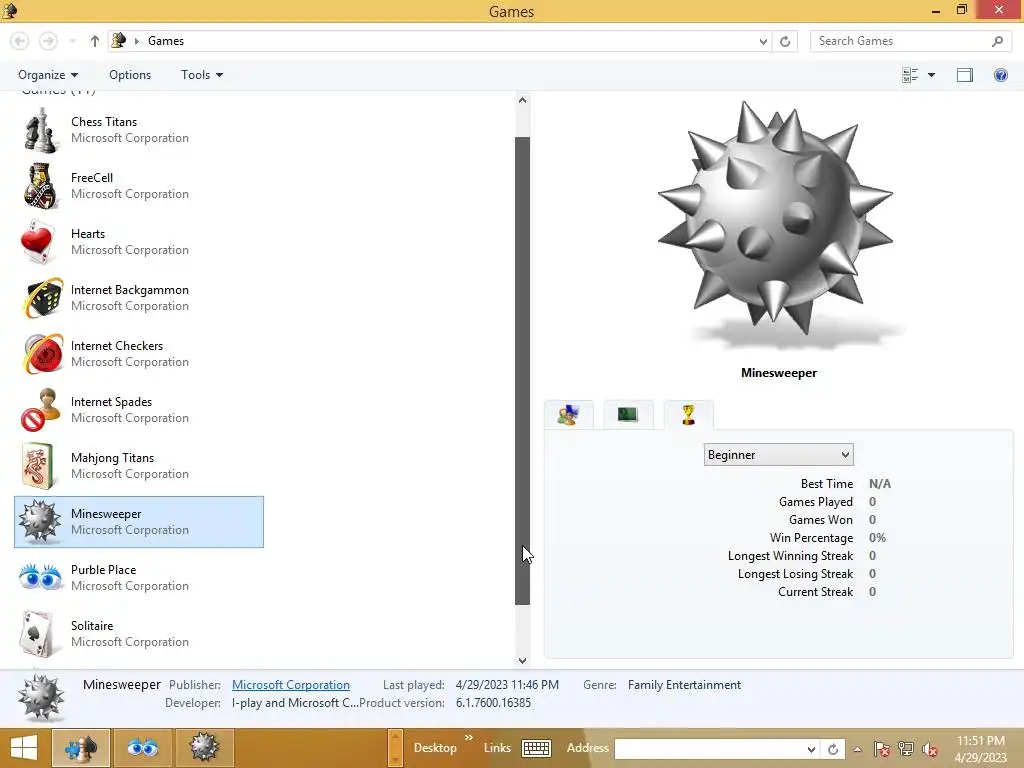Click the taskbar Address input field
Viewport: 1024px width, 768px height.
(709, 749)
